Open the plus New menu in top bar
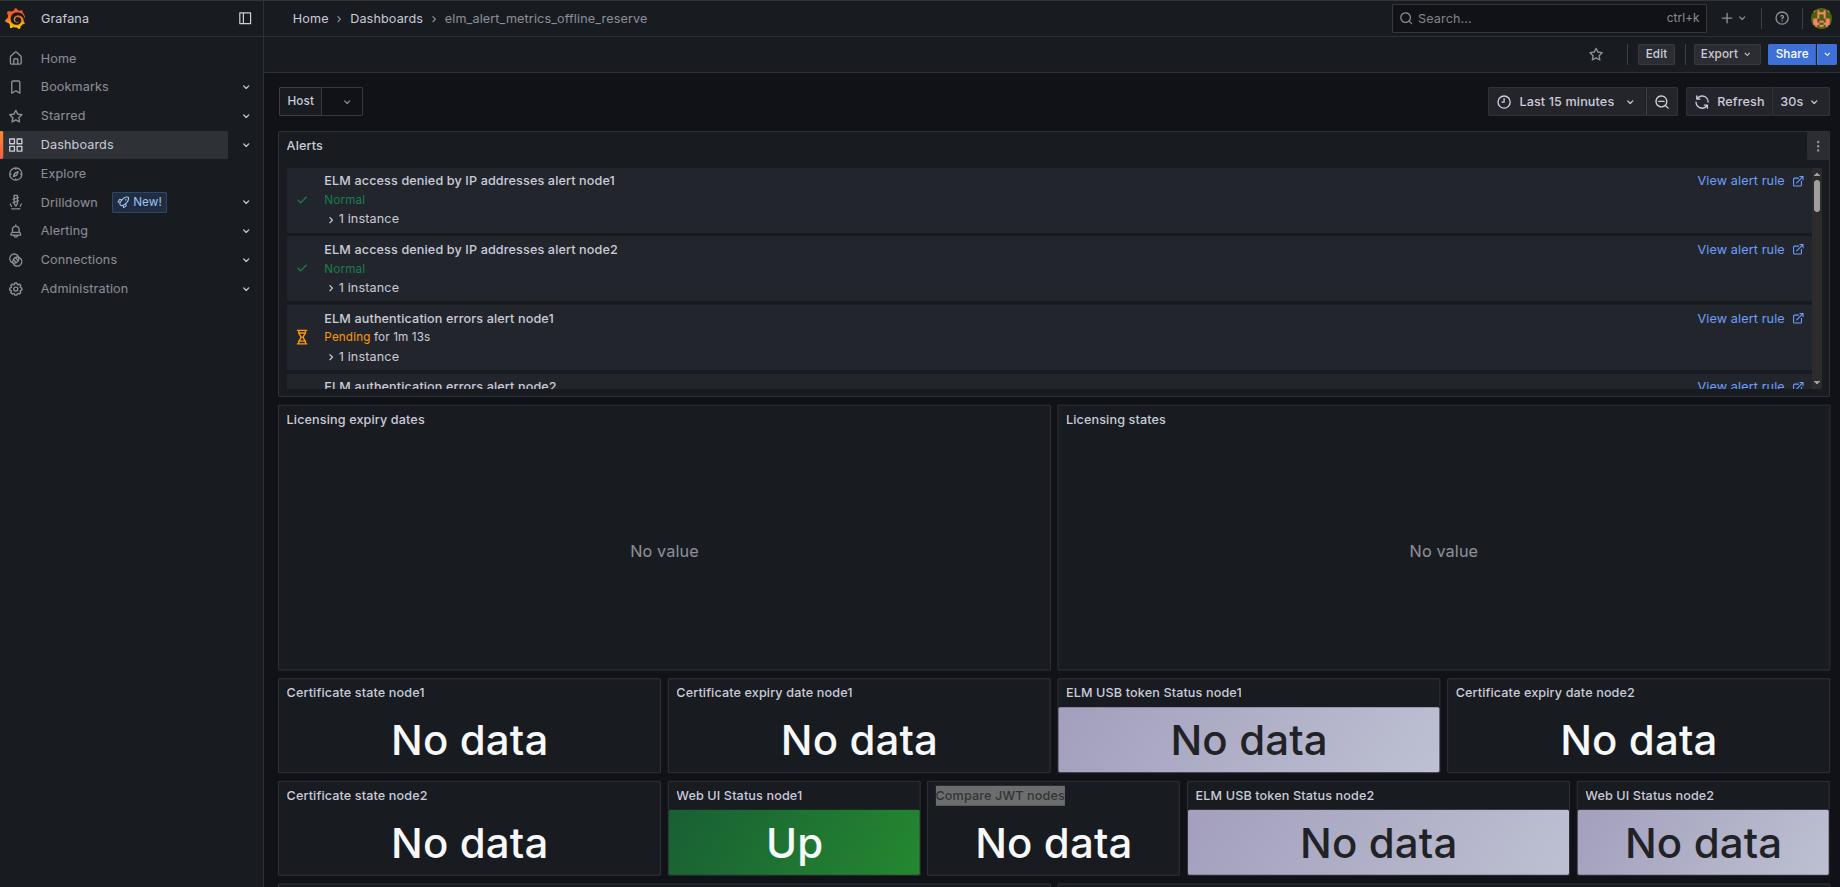Screen dimensions: 1840x887 1733,18
